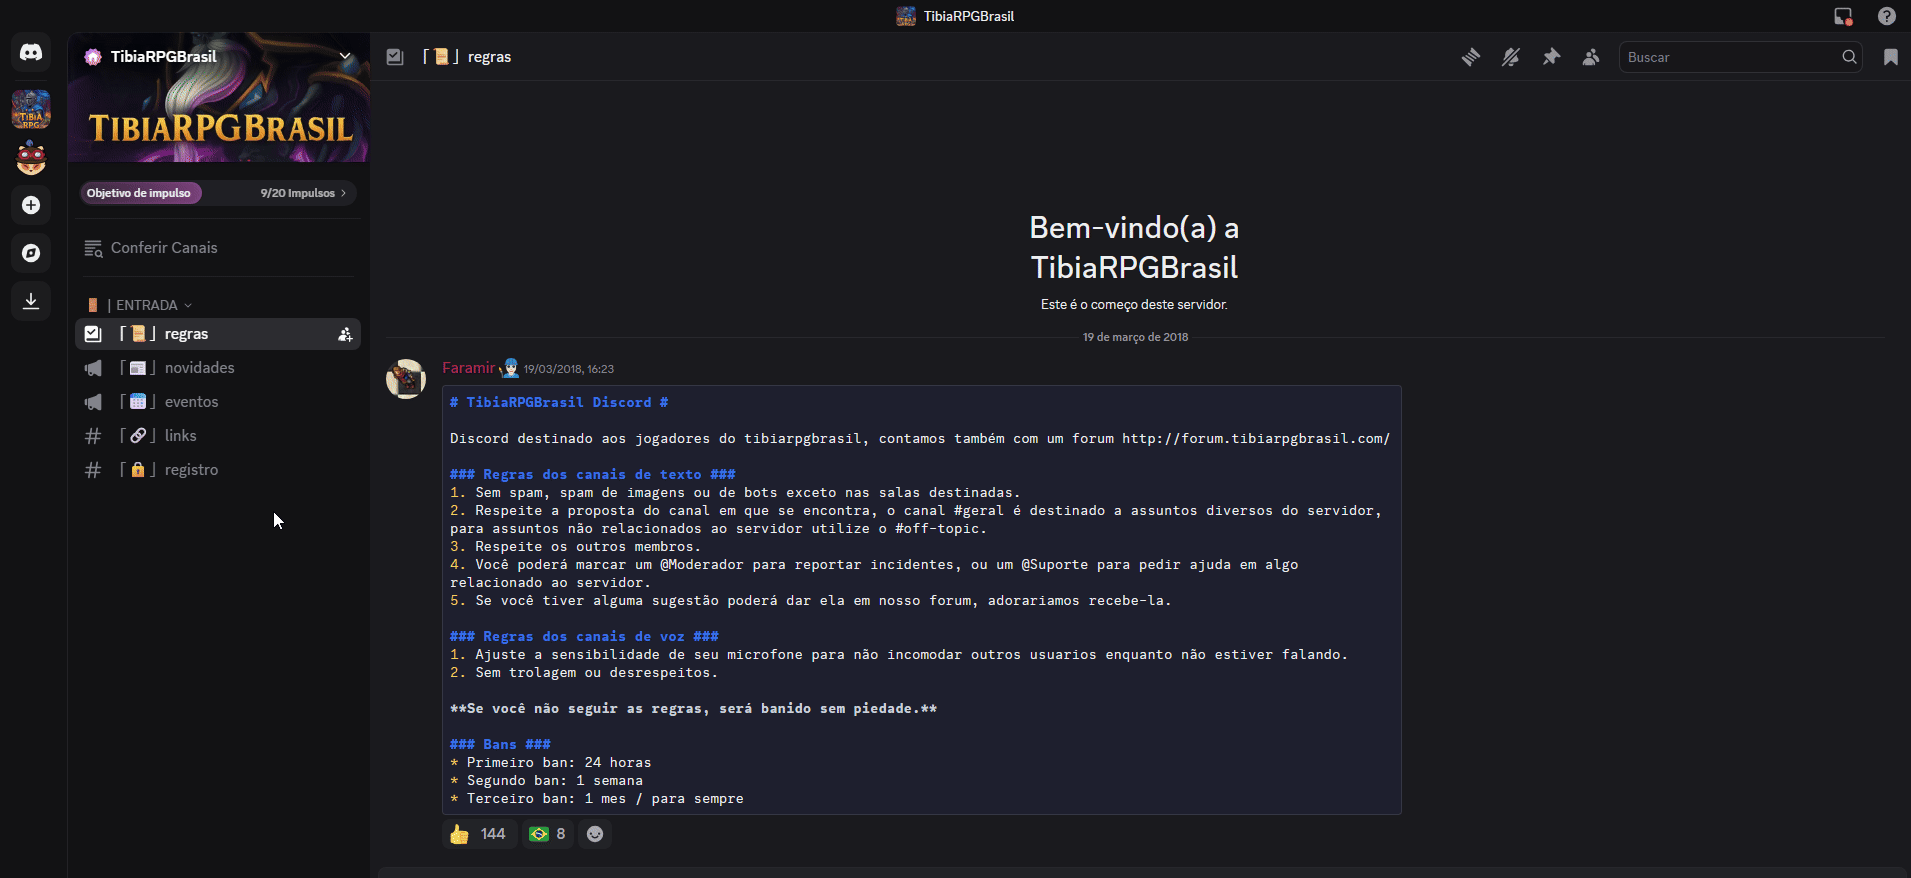Click the message timestamp 19/03/2018, 16:23

tap(569, 369)
